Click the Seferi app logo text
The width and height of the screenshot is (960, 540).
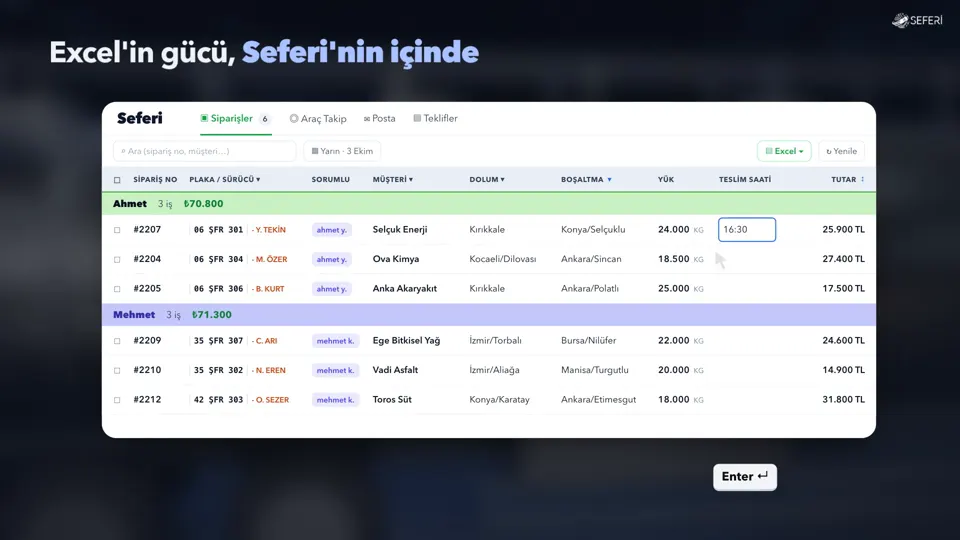click(140, 118)
